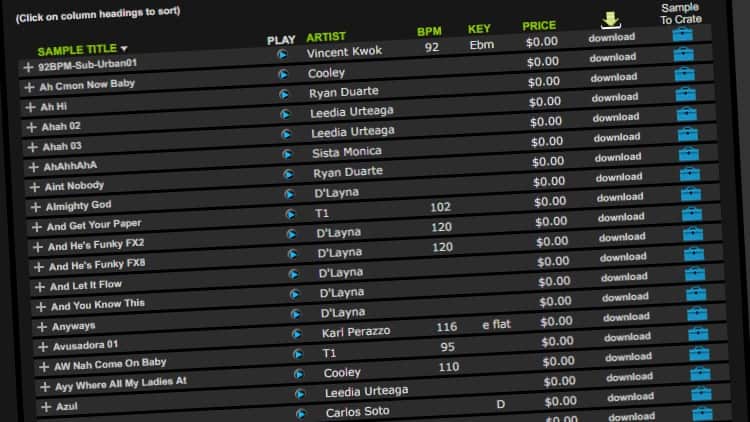This screenshot has height=422, width=750.
Task: Download the And He's Funky FX2 sample
Action: pyautogui.click(x=621, y=217)
